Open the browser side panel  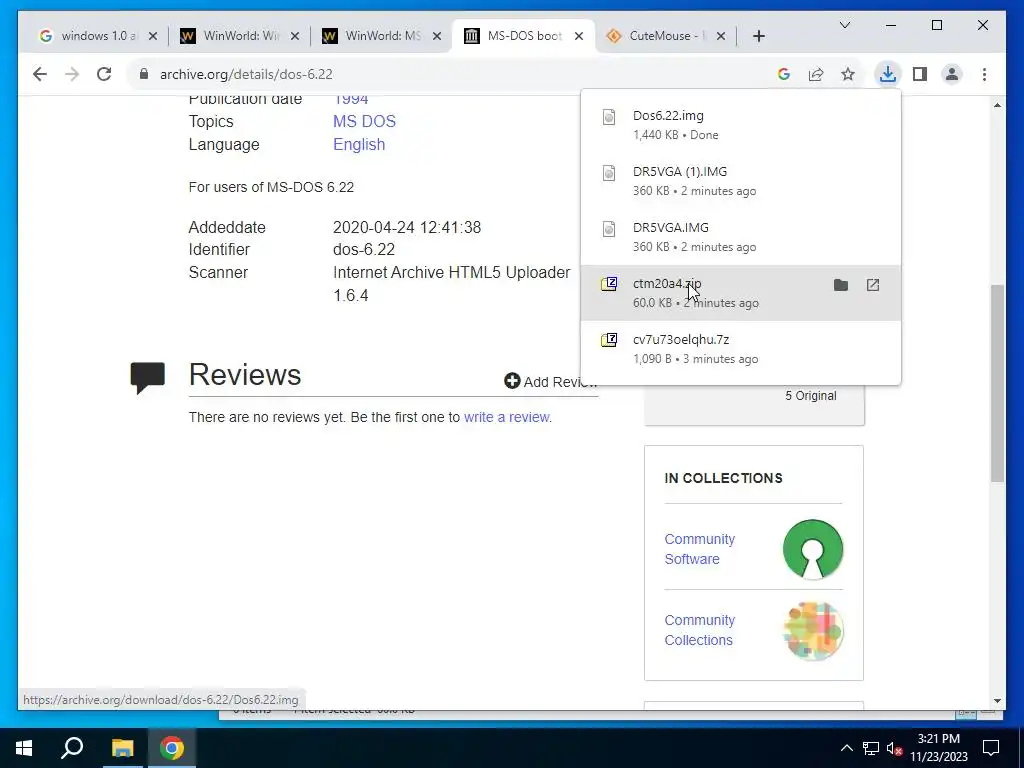(920, 74)
